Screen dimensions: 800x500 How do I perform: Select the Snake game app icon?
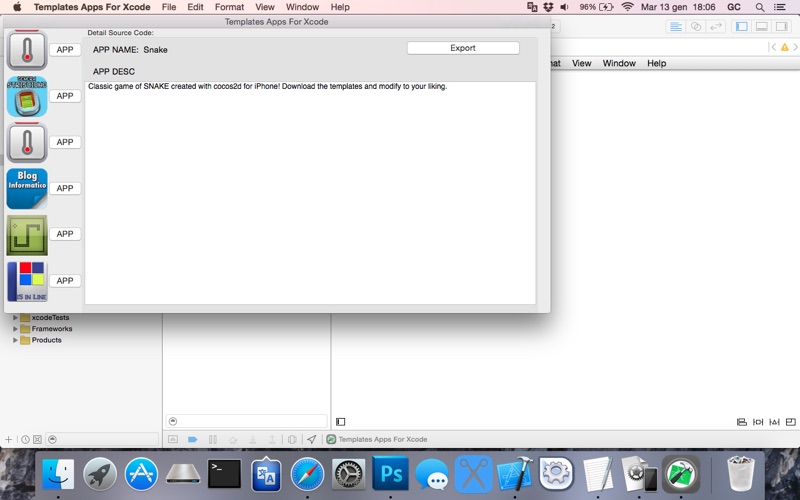[27, 235]
